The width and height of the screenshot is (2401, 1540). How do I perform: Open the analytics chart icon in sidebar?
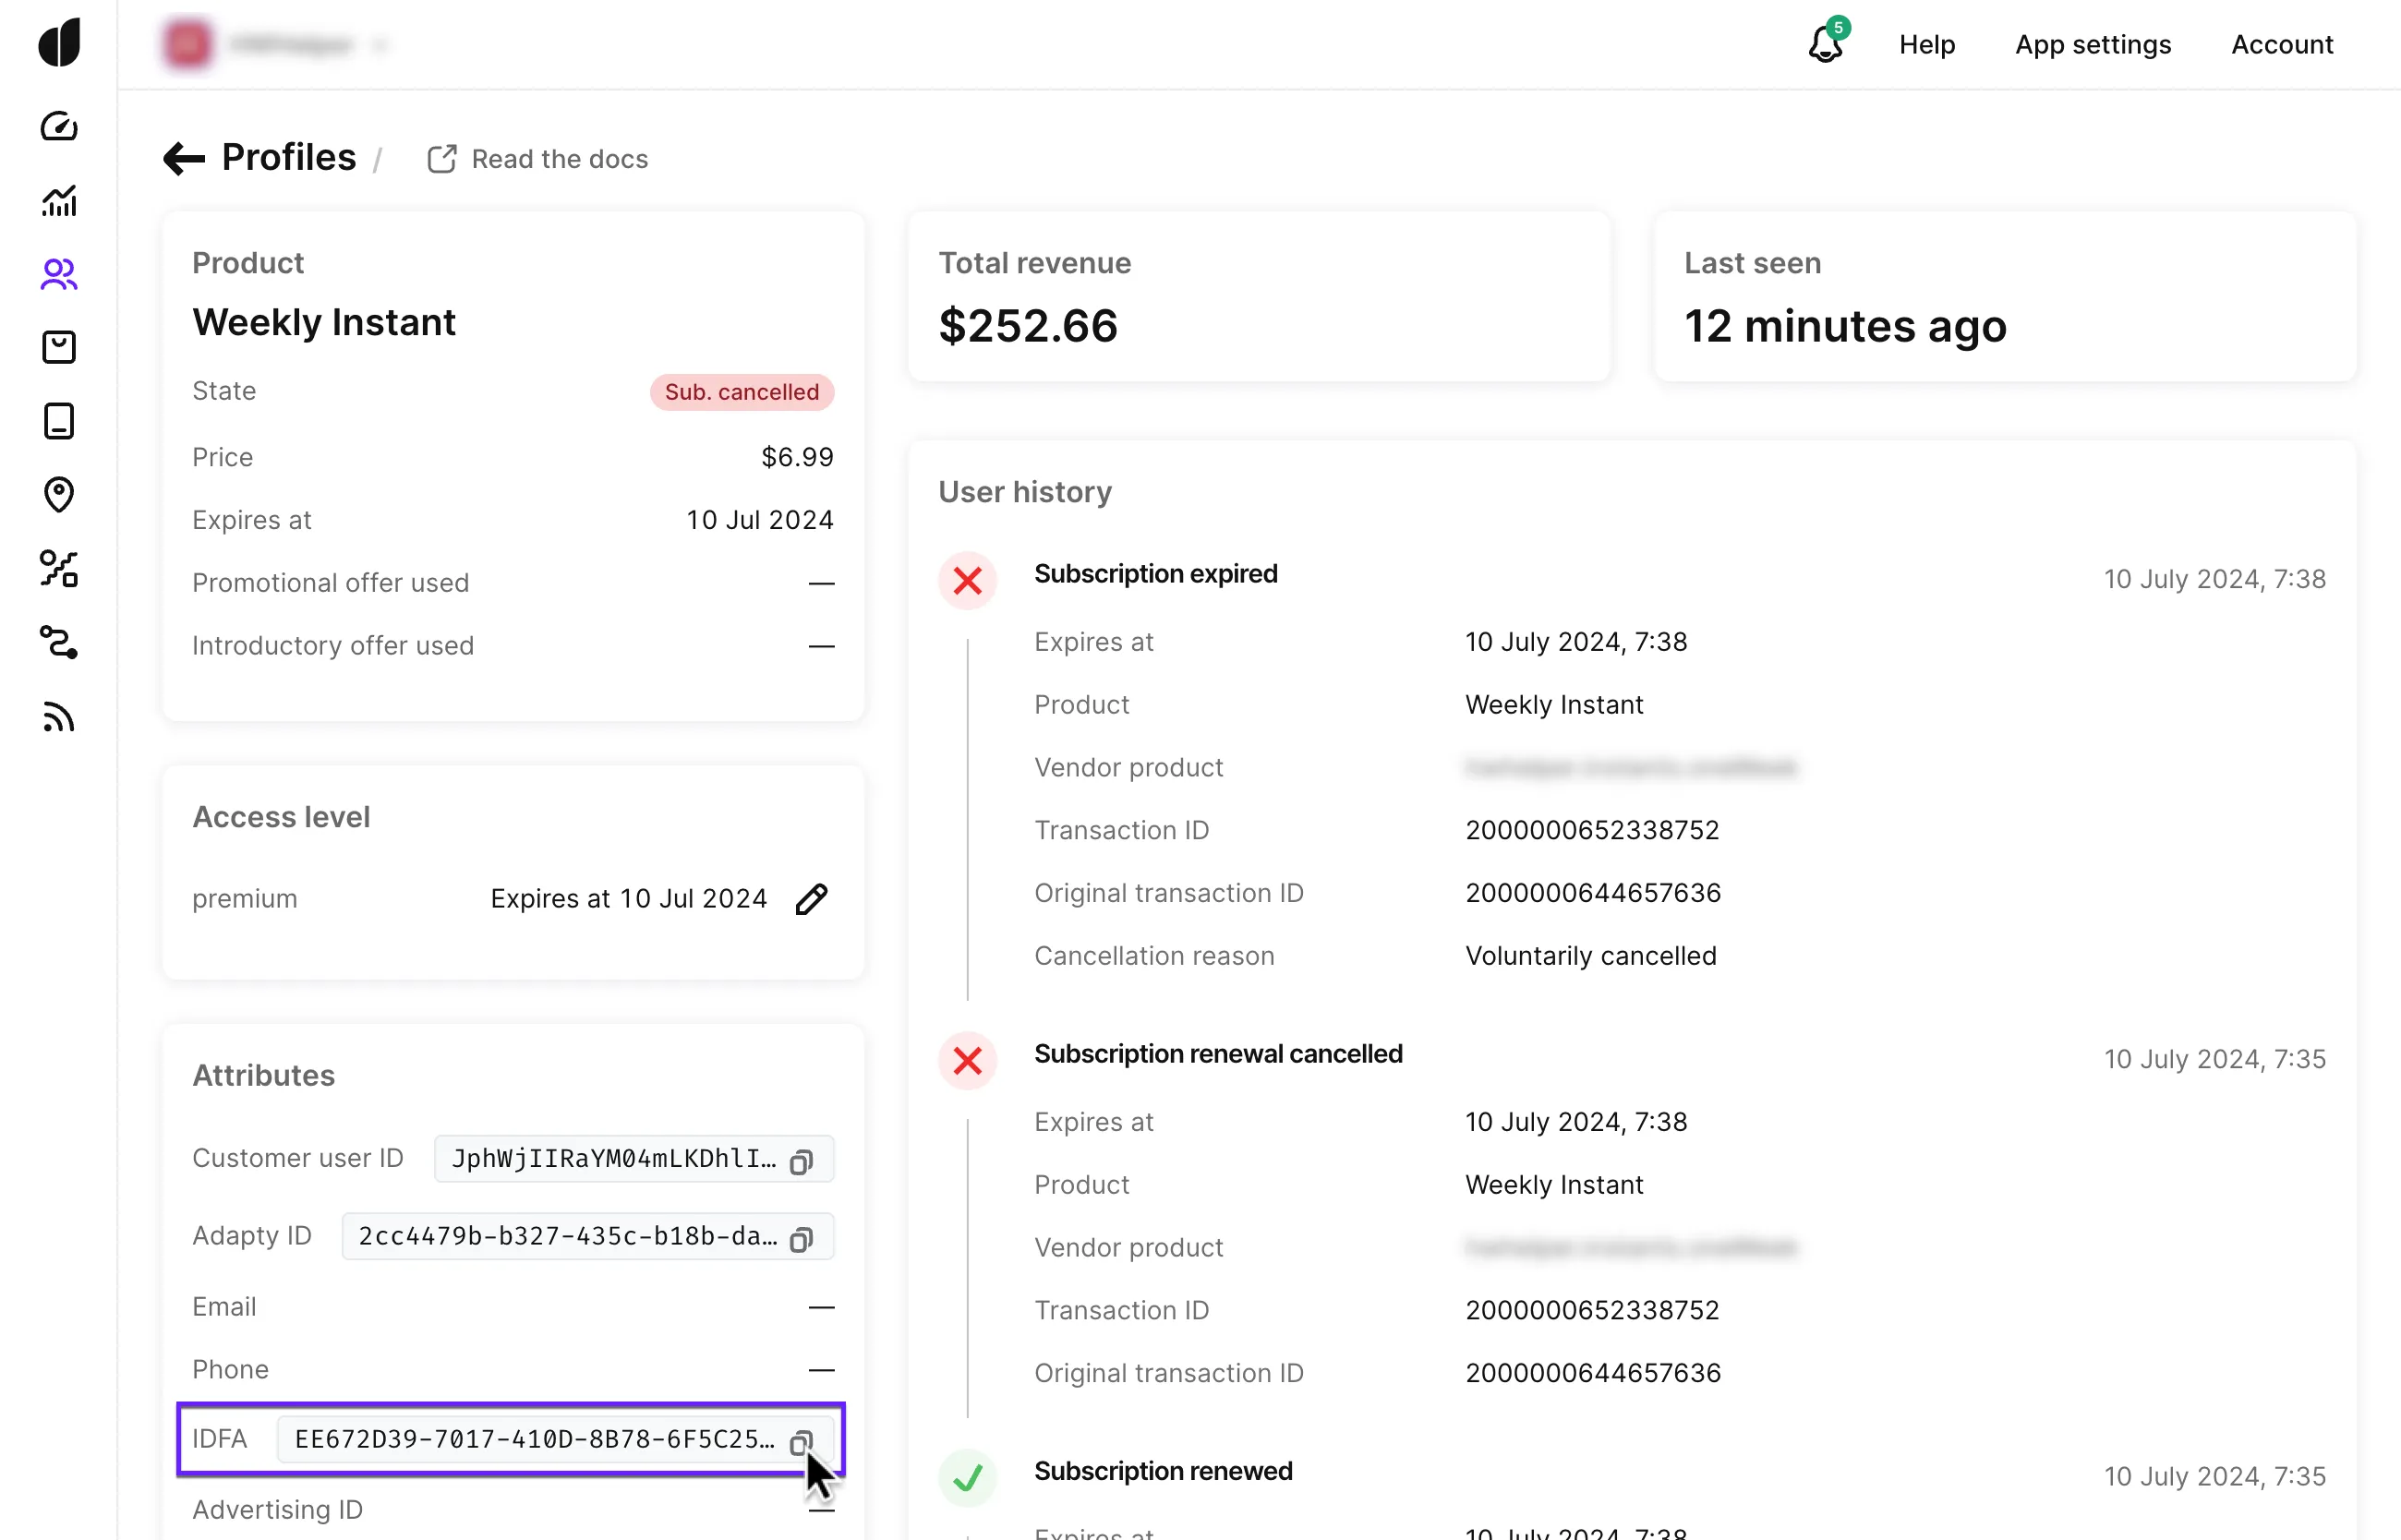(x=59, y=201)
